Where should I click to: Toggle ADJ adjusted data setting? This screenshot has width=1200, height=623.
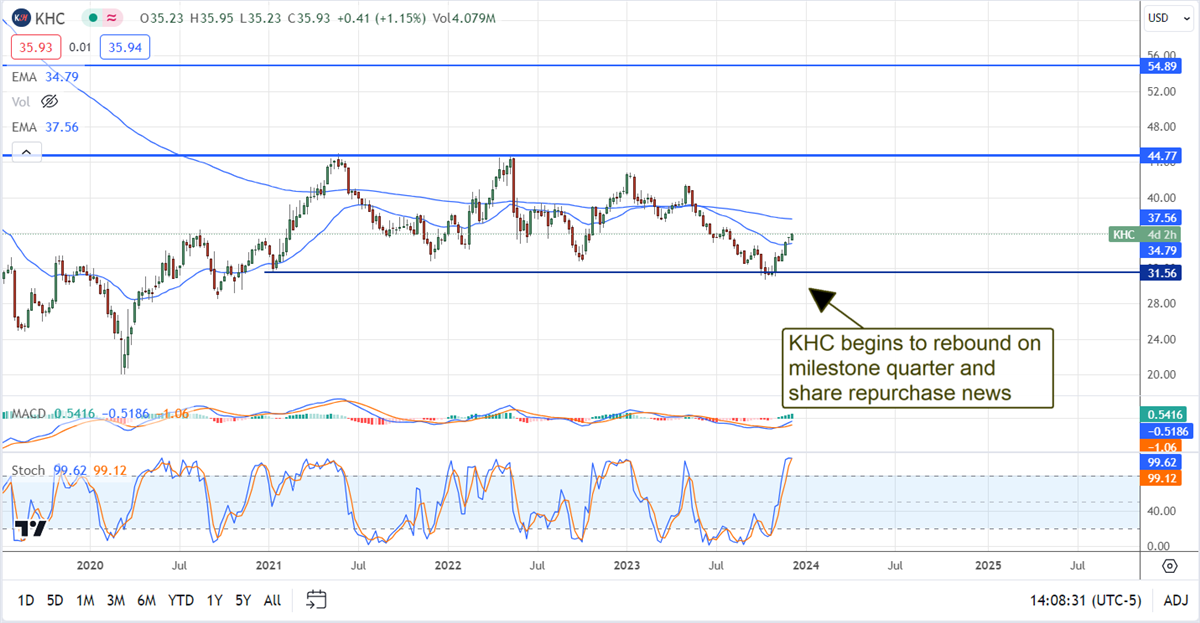pos(1175,600)
